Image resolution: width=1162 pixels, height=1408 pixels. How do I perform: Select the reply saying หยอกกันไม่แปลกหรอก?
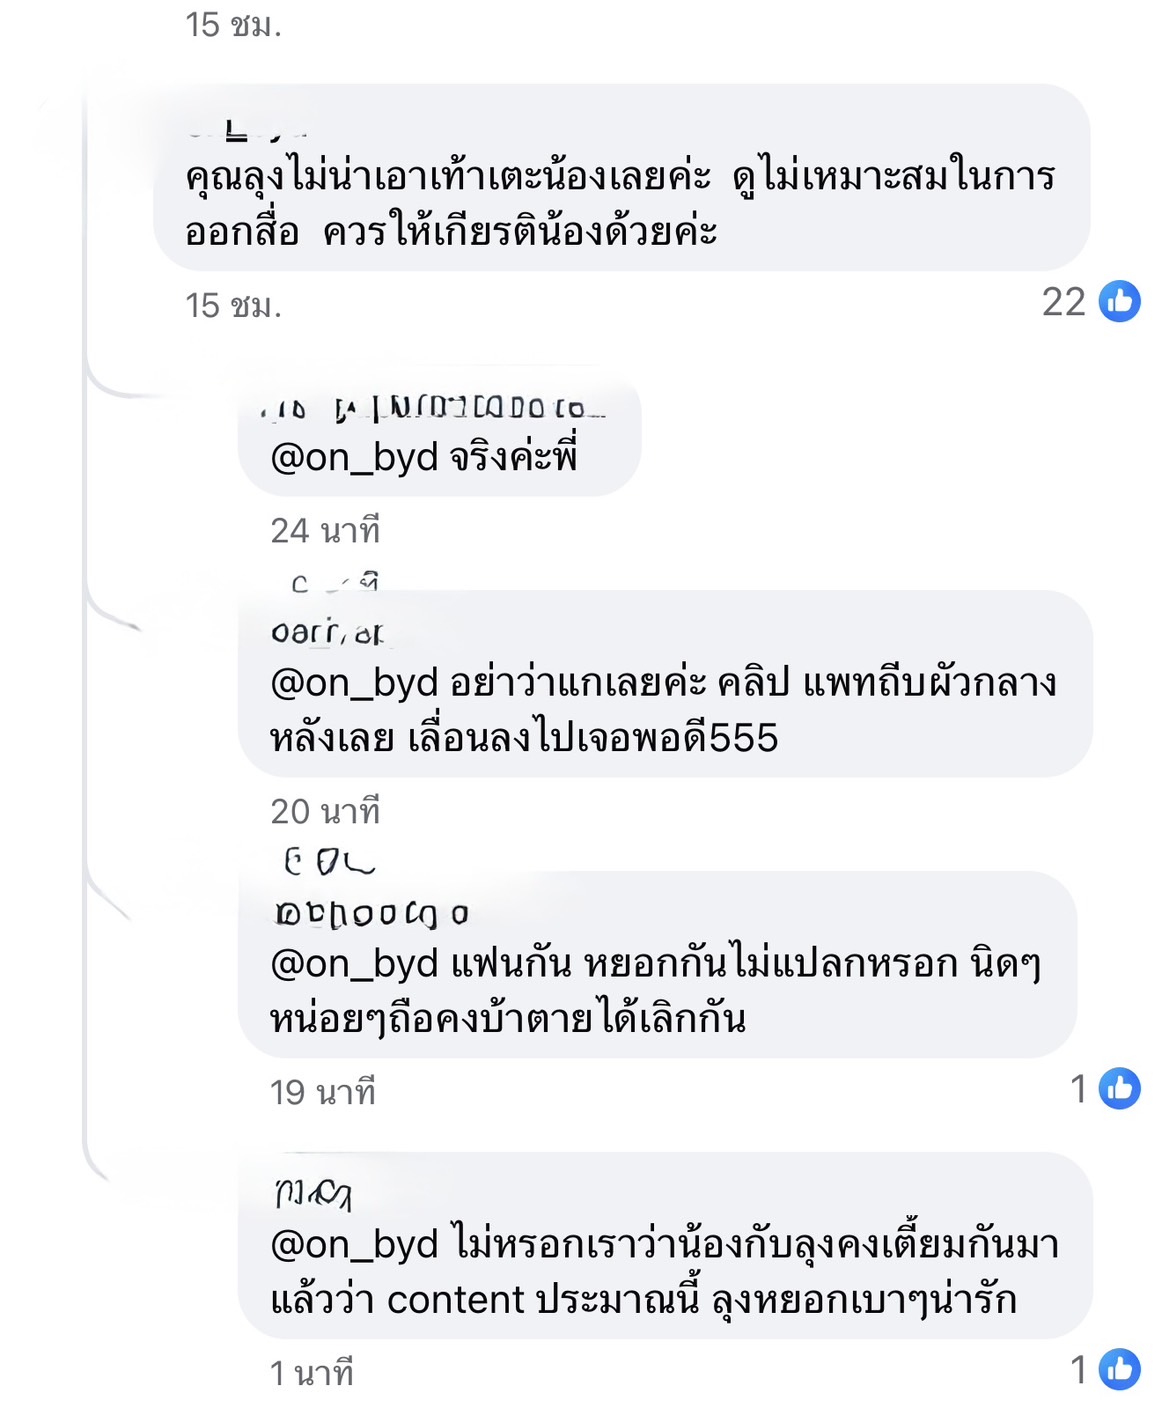click(656, 992)
